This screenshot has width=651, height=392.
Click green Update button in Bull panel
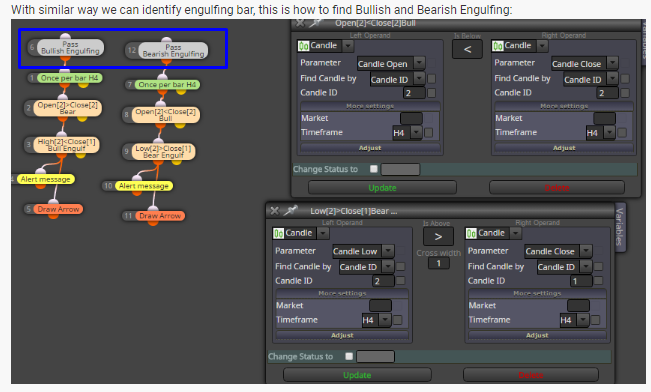click(x=382, y=188)
